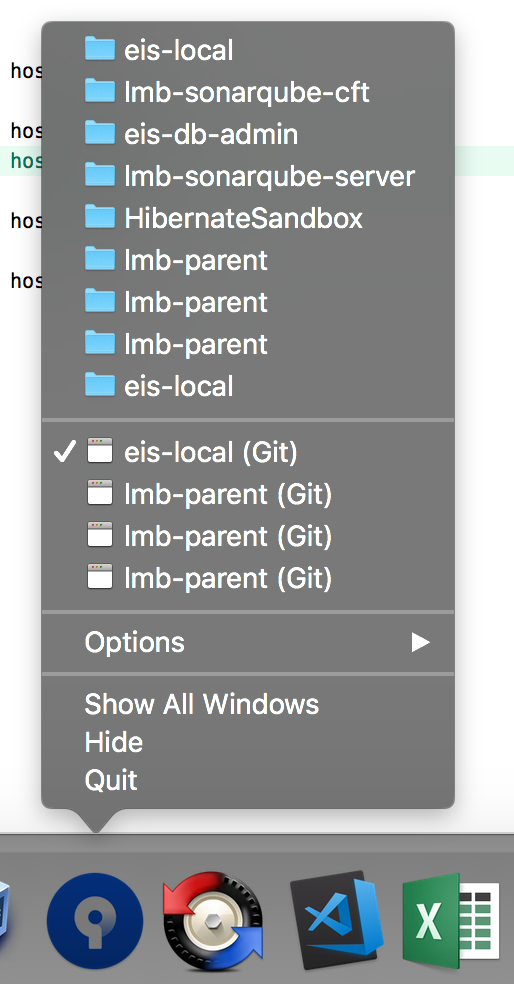Click the SourceTree icon in the Dock
Viewport: 514px width, 984px height.
[95, 921]
